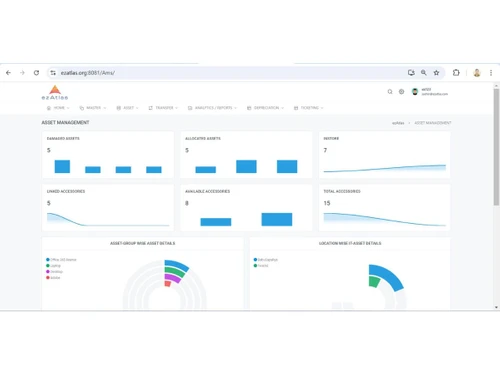Screen dimensions: 500x375
Task: Expand the Home menu chevron
Action: [68, 108]
